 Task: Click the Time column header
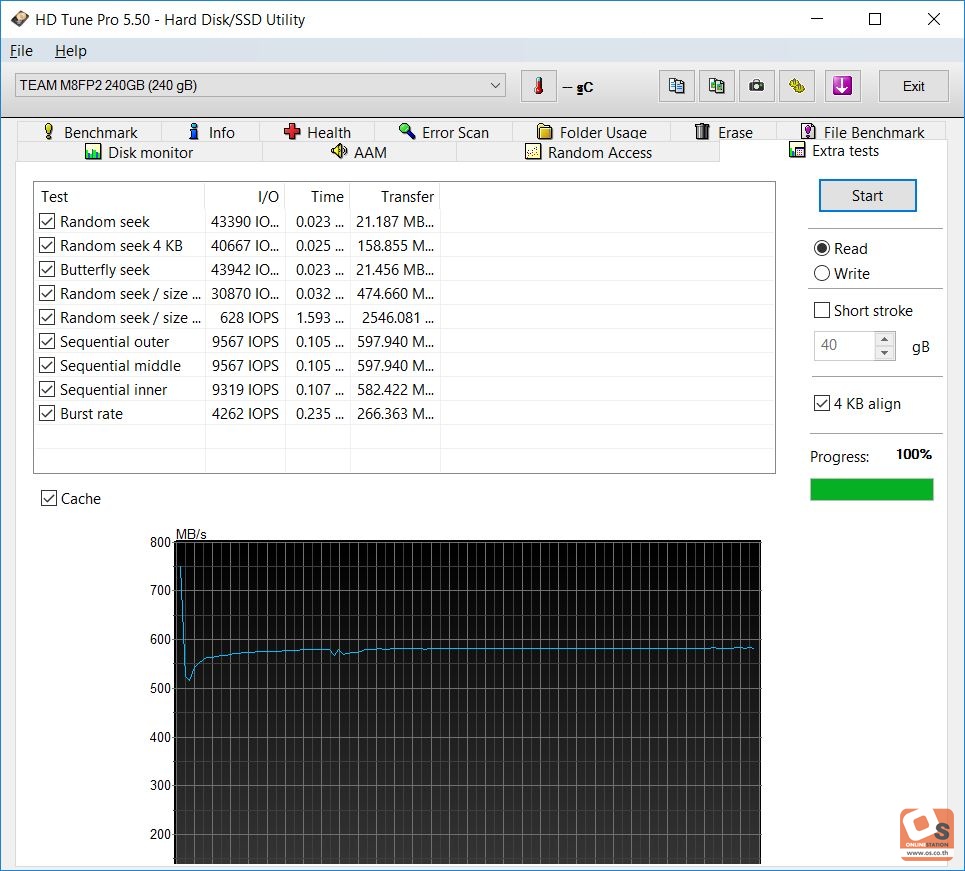point(318,196)
